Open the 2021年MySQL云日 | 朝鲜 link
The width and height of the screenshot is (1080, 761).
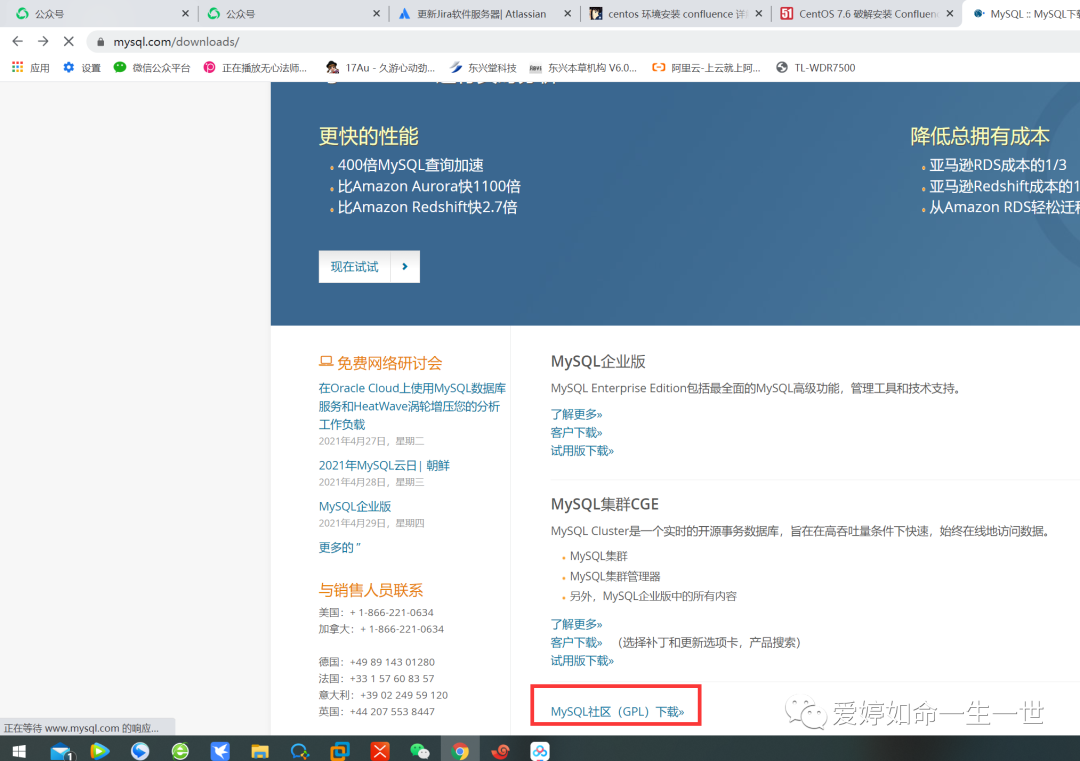384,466
